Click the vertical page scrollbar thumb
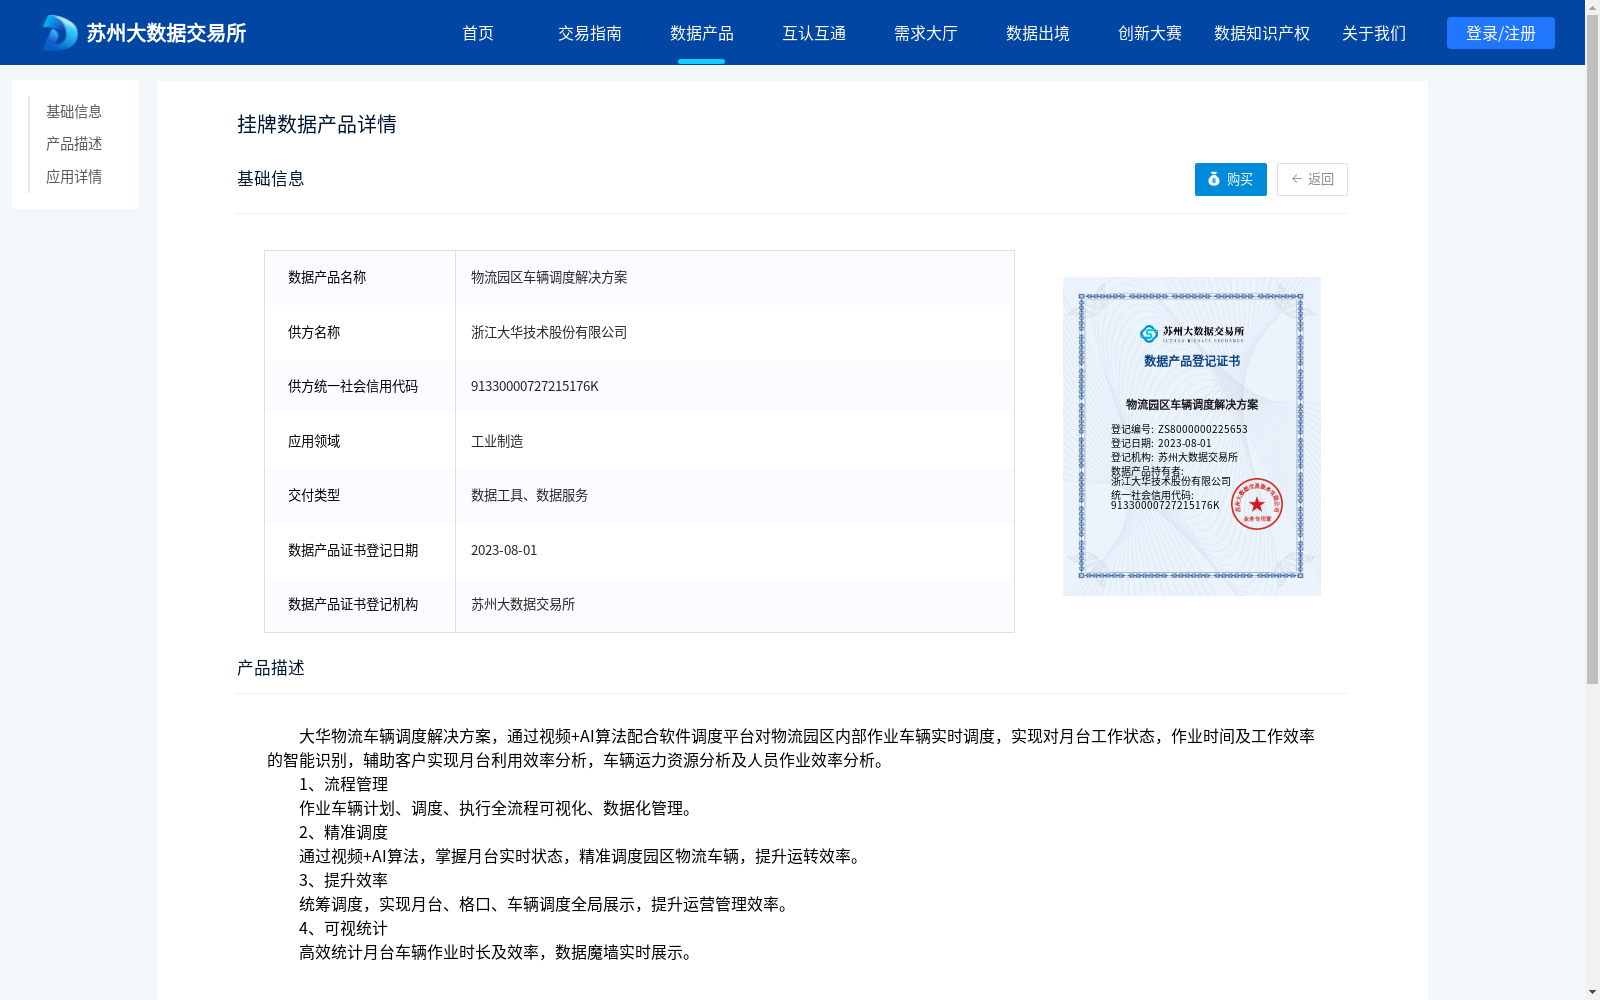The width and height of the screenshot is (1600, 1000). [x=1592, y=350]
